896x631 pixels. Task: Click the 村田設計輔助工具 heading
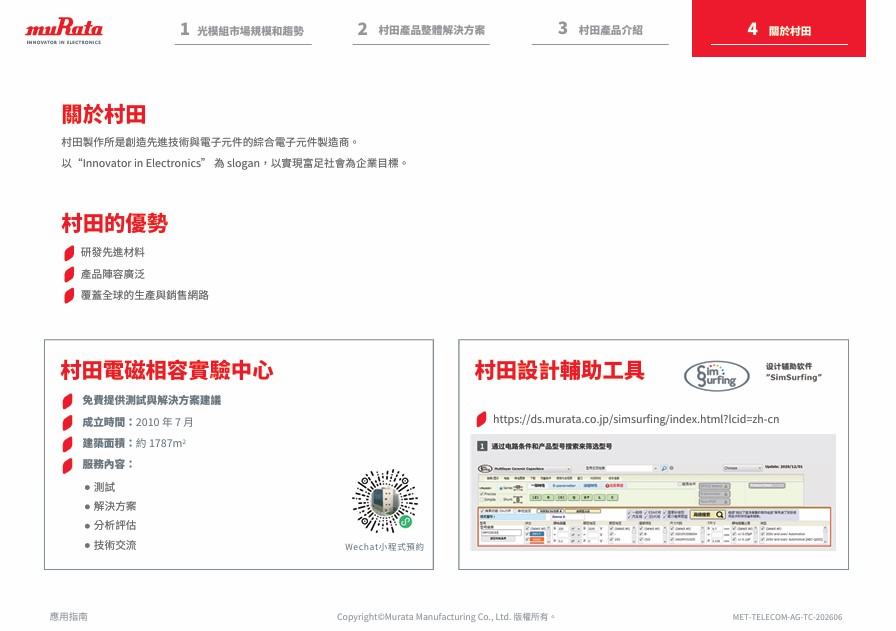pos(559,370)
